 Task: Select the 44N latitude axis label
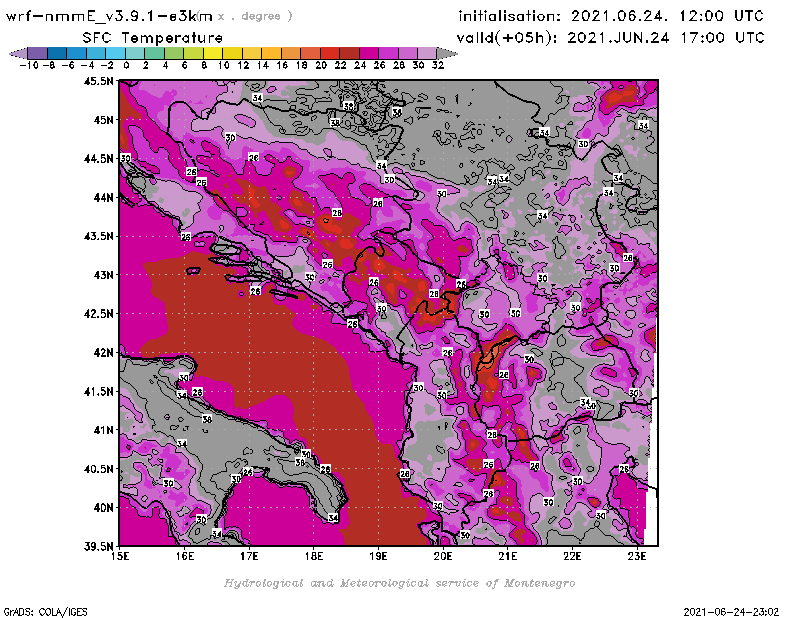coord(104,197)
